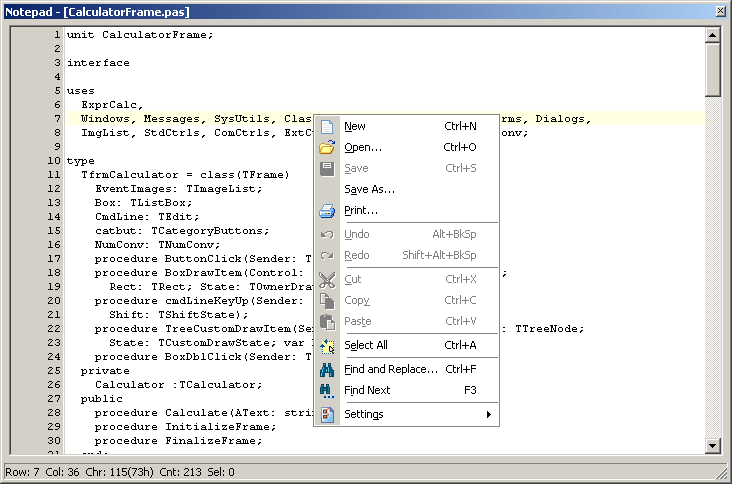Screen dimensions: 732x484
Task: Select Save As... menu entry
Action: click(x=406, y=189)
